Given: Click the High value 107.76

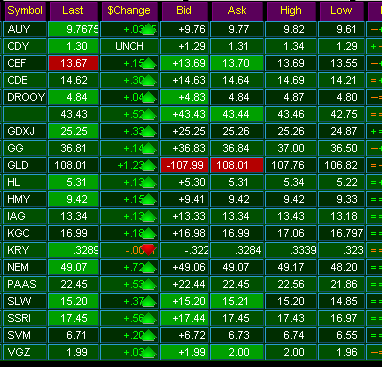Looking at the screenshot, I should [x=291, y=165].
